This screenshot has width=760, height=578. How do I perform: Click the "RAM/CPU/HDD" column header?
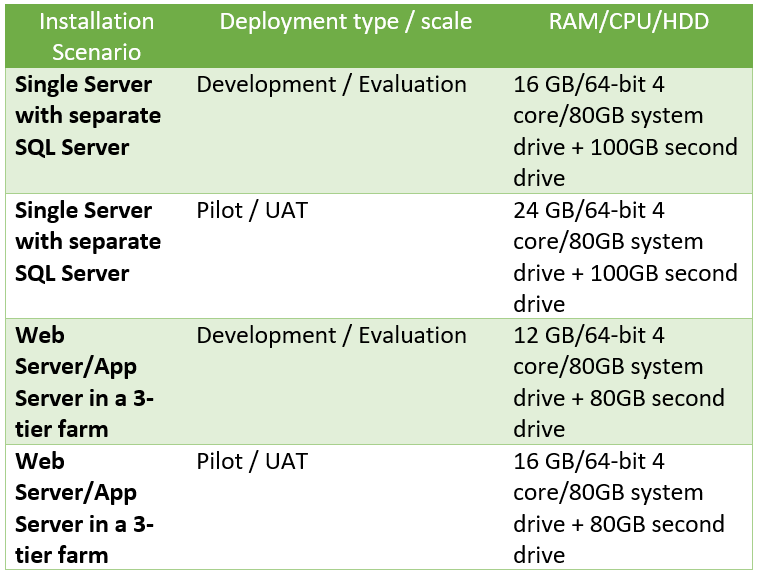point(628,21)
